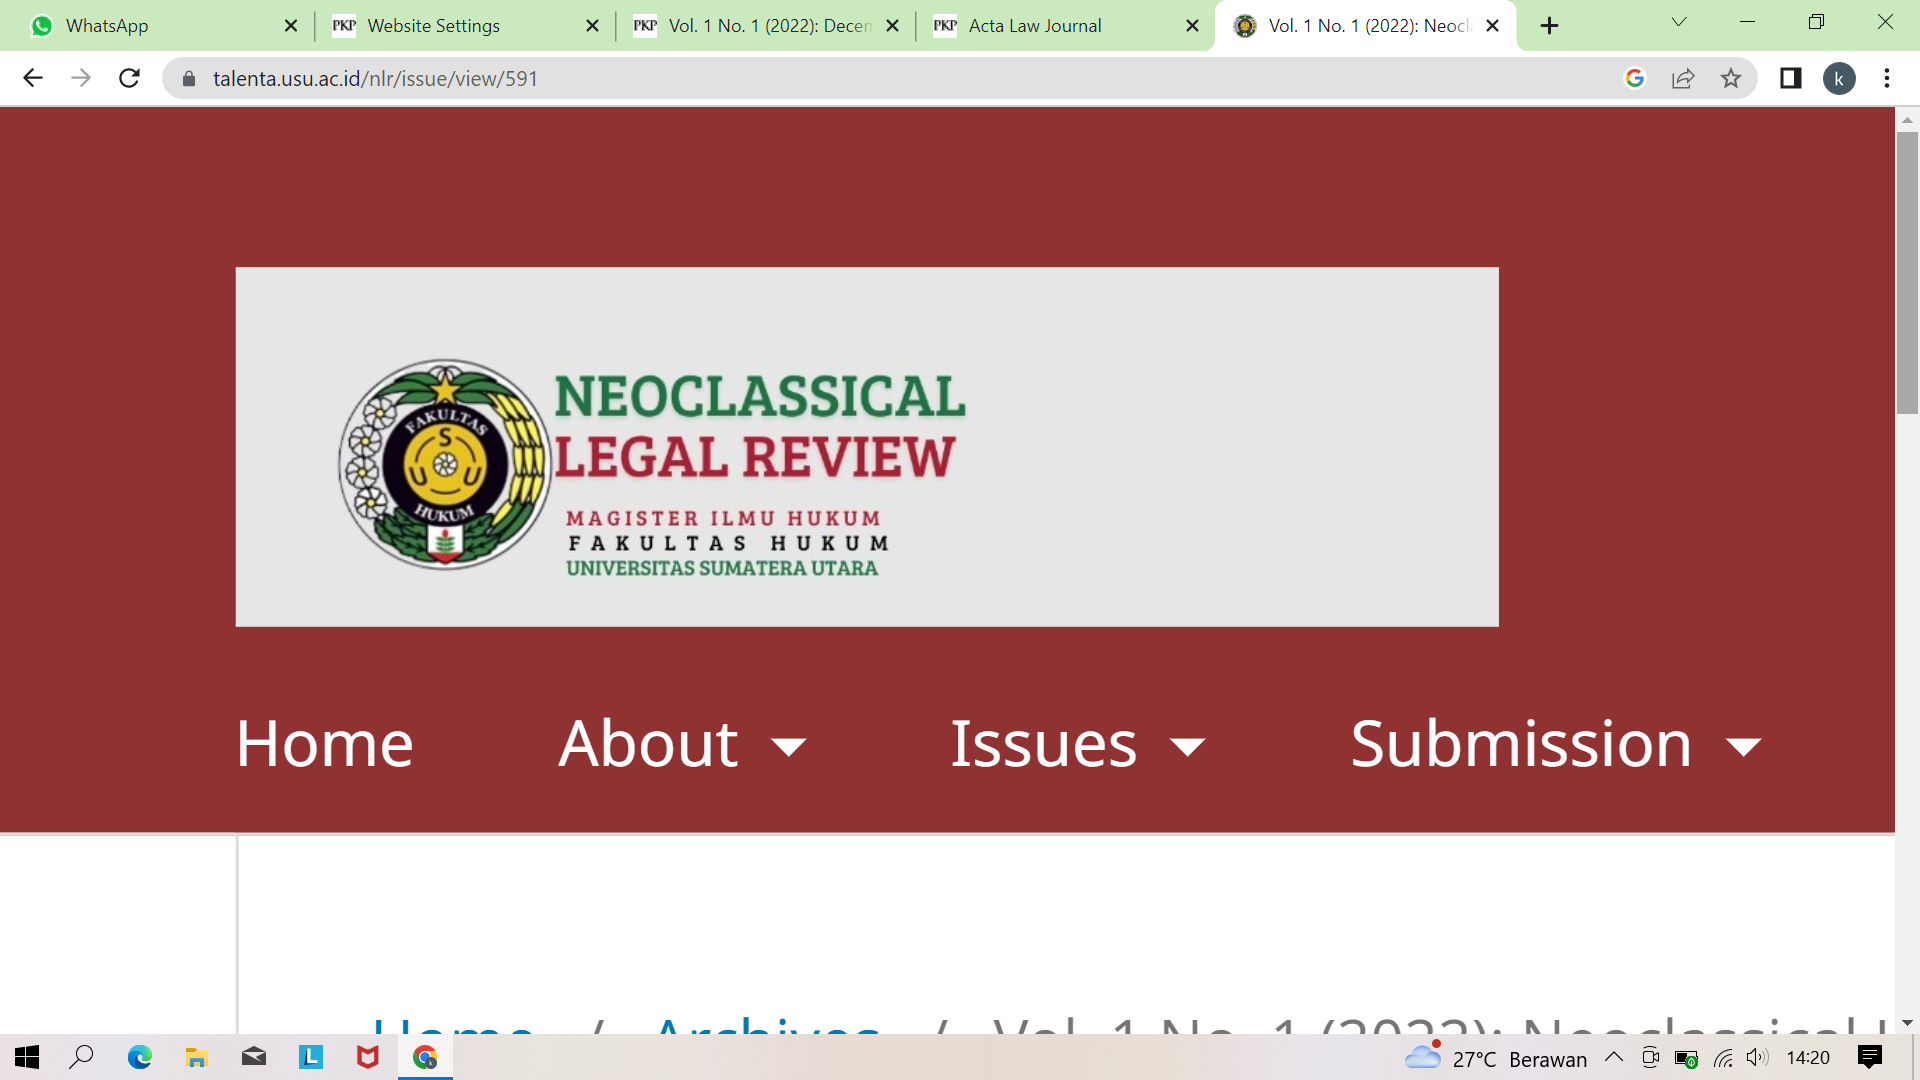Click the address bar URL

(x=375, y=78)
